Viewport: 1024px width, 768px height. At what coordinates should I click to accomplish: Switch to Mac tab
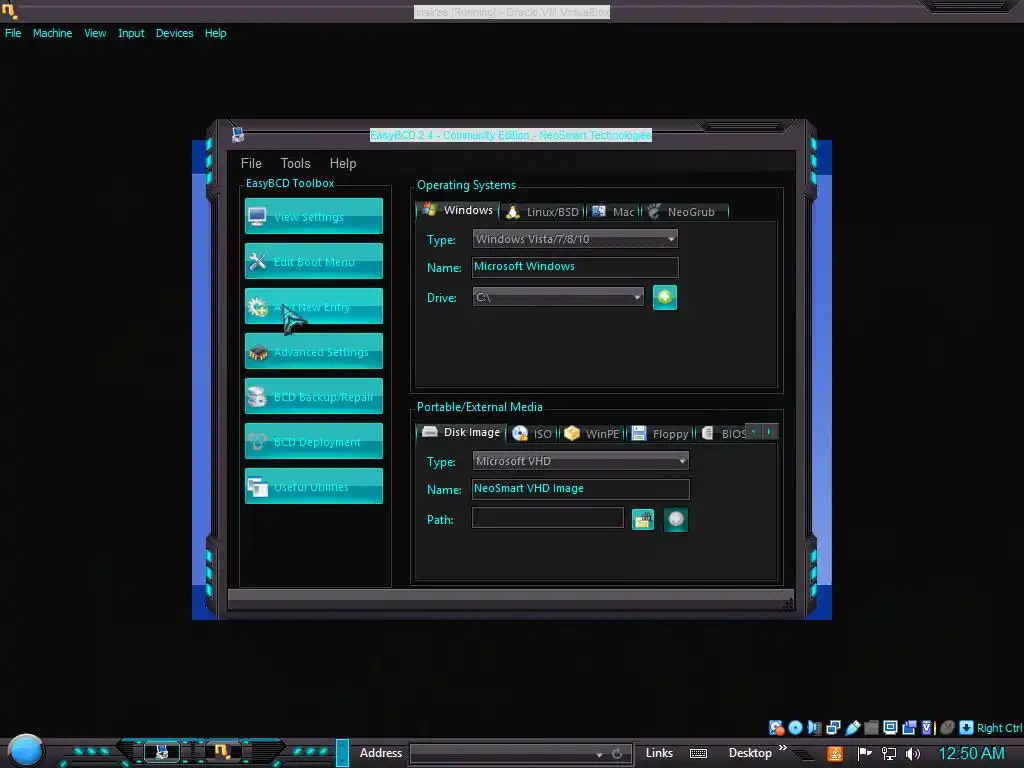coord(613,212)
